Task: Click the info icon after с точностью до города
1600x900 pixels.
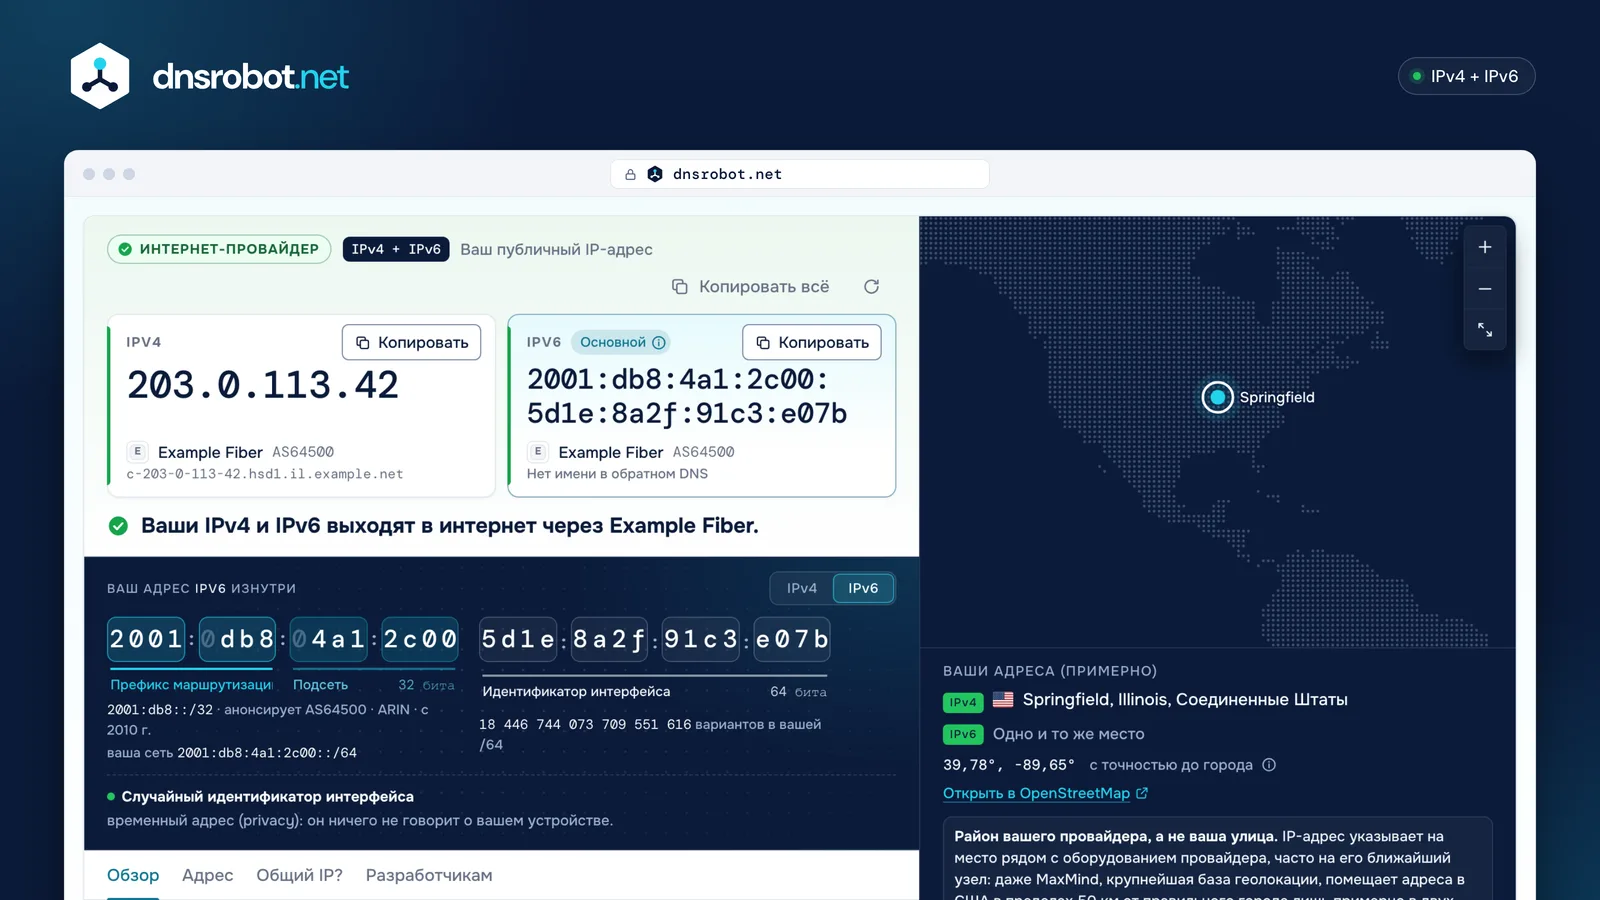Action: [x=1269, y=765]
